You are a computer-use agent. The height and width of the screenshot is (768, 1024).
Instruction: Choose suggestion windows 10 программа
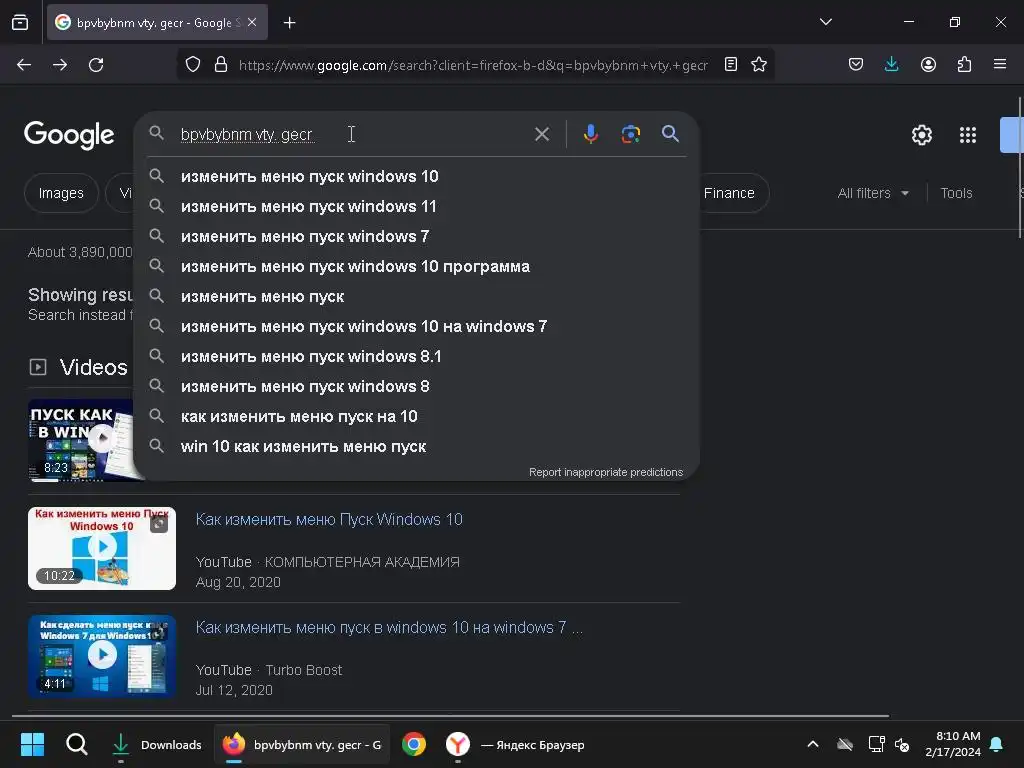(x=416, y=266)
